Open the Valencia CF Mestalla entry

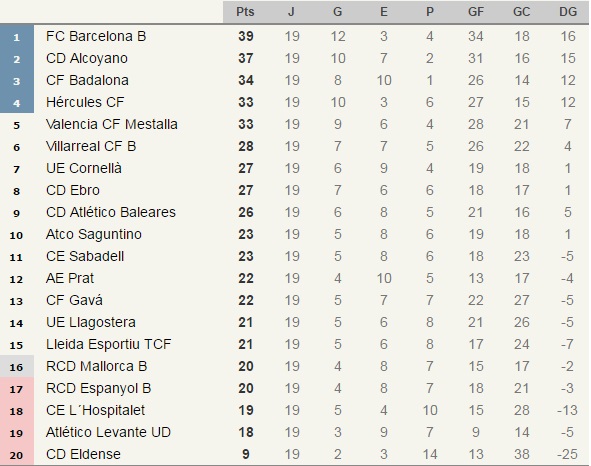112,124
